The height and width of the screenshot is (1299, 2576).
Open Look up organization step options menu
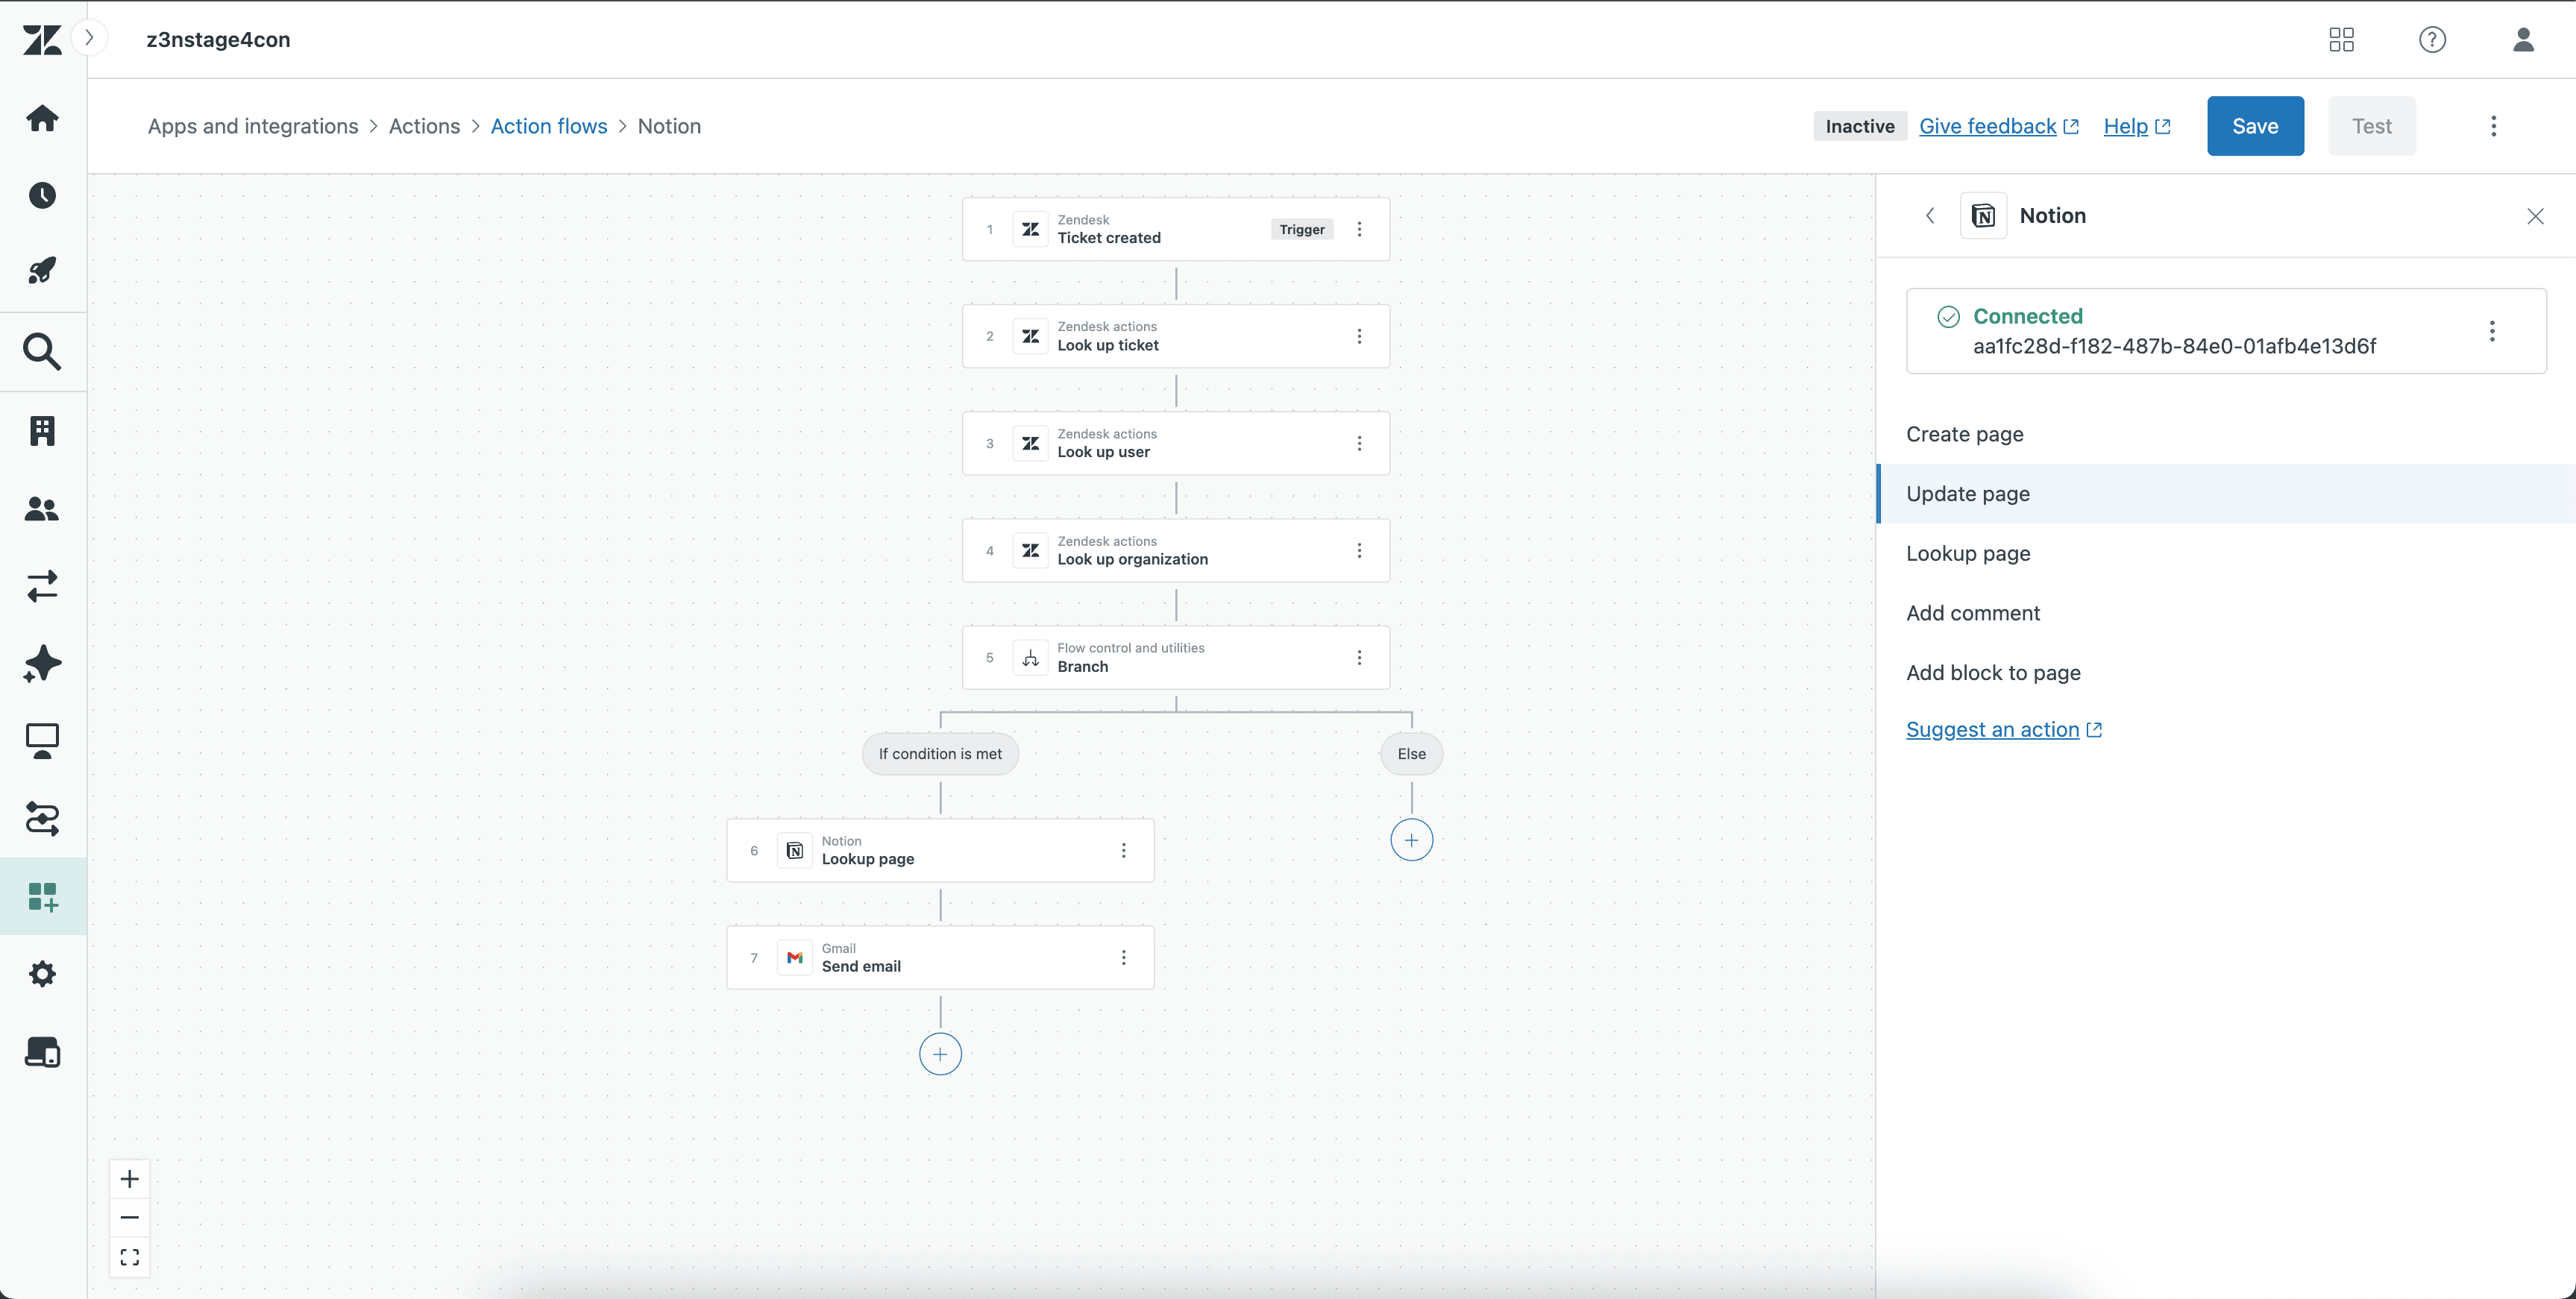point(1359,550)
